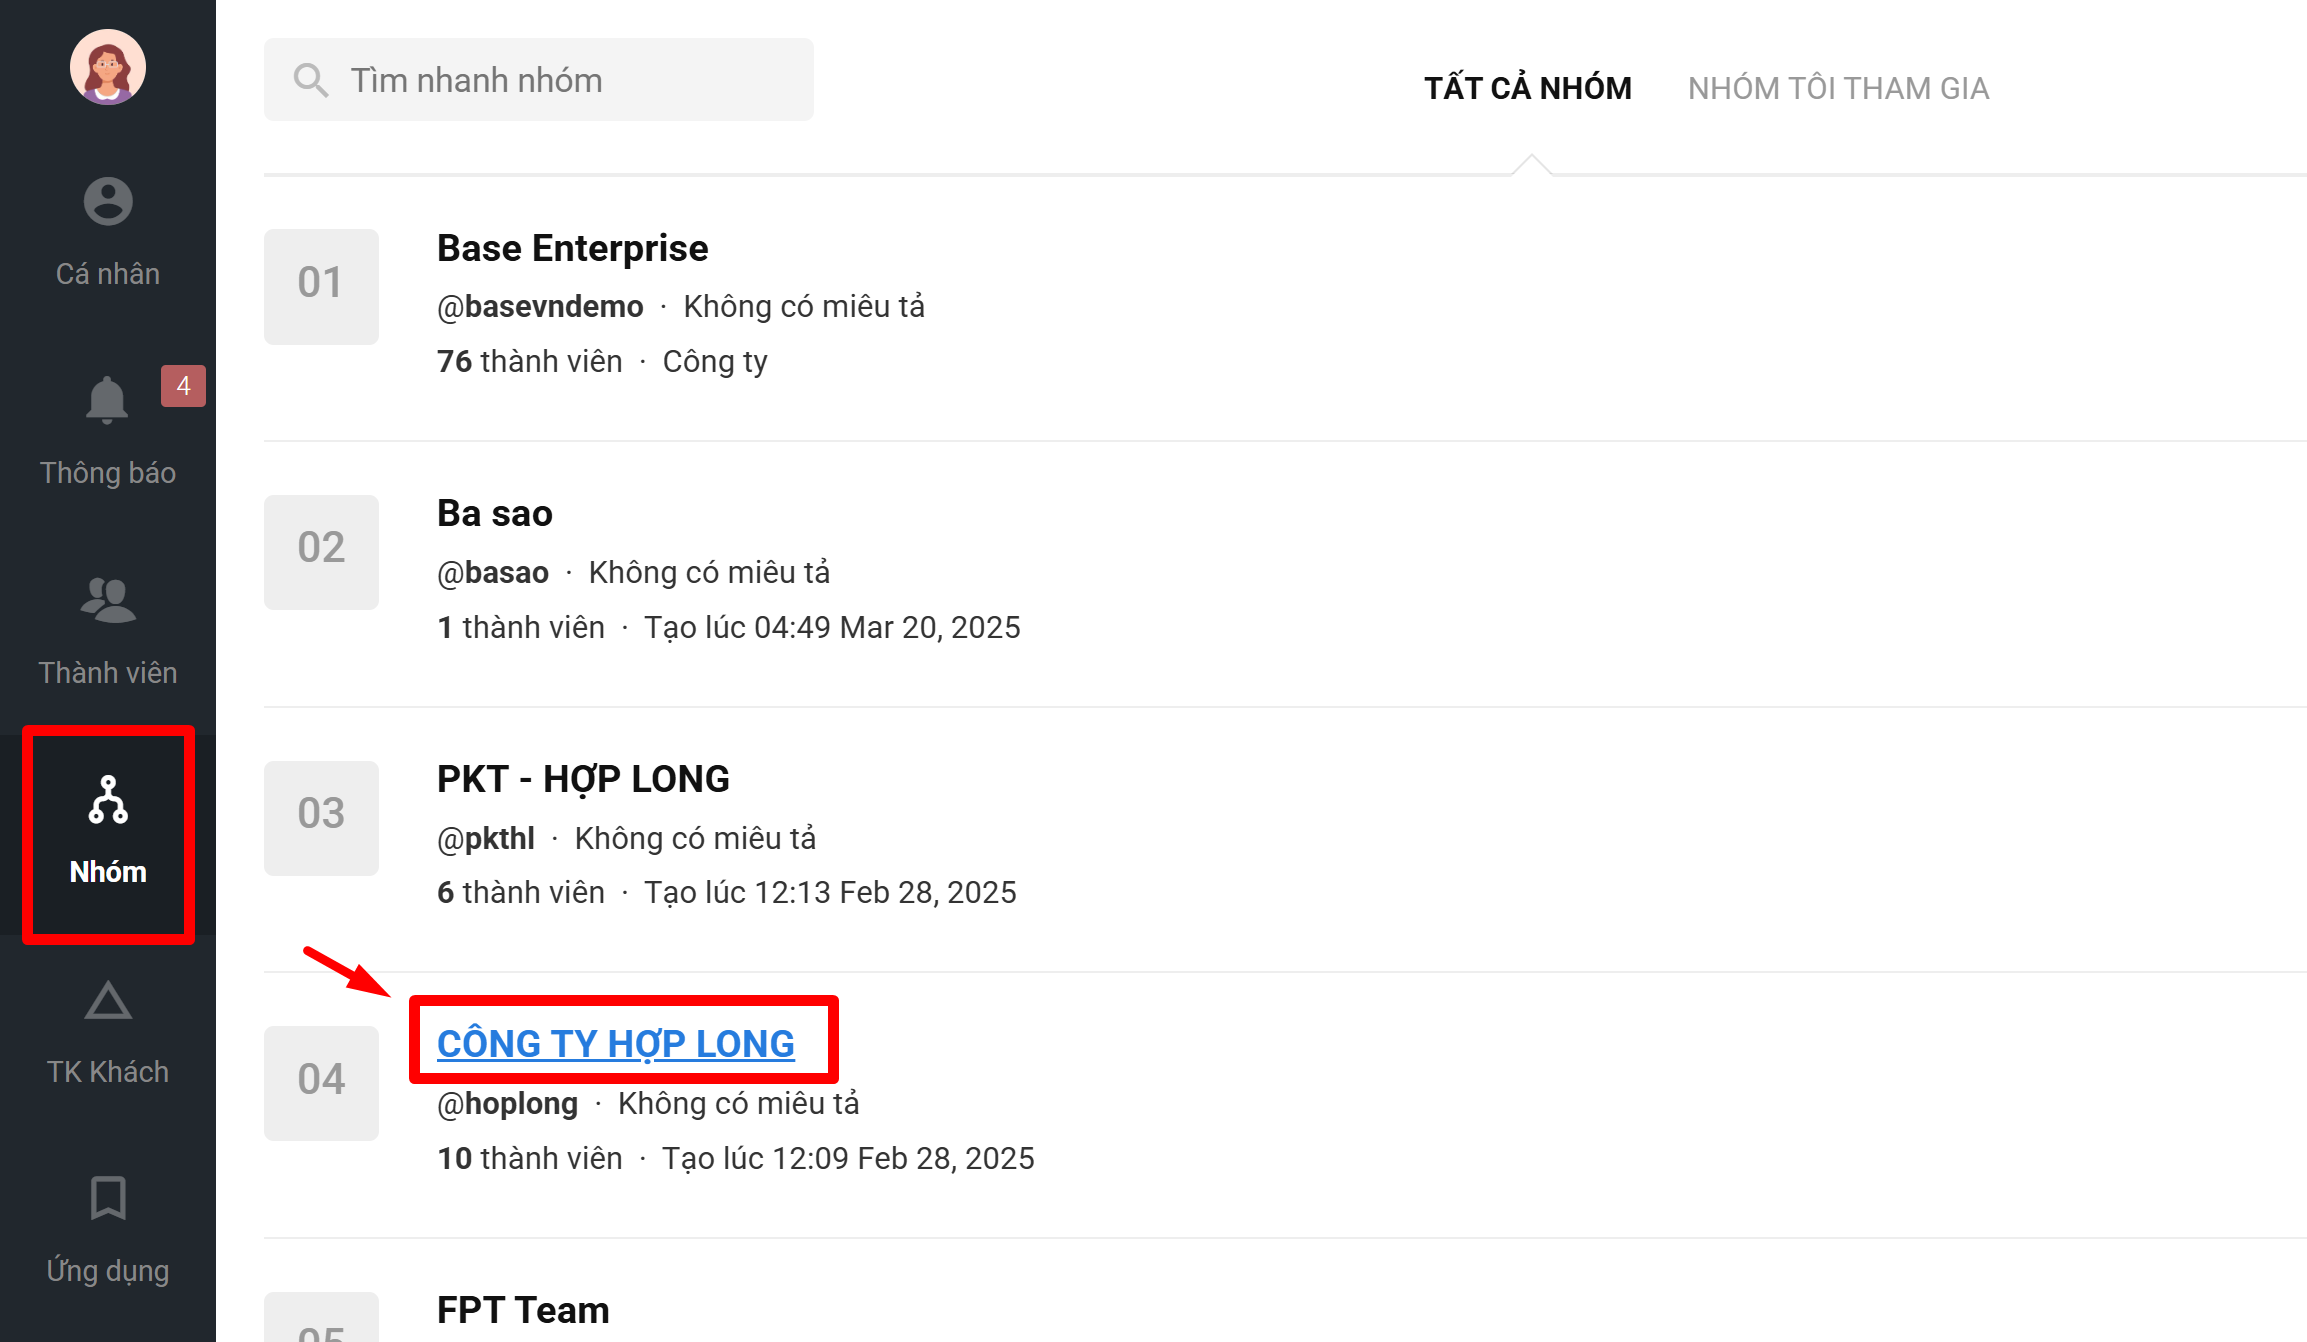Open the CÔNG TY HỢP LONG link

(616, 1043)
